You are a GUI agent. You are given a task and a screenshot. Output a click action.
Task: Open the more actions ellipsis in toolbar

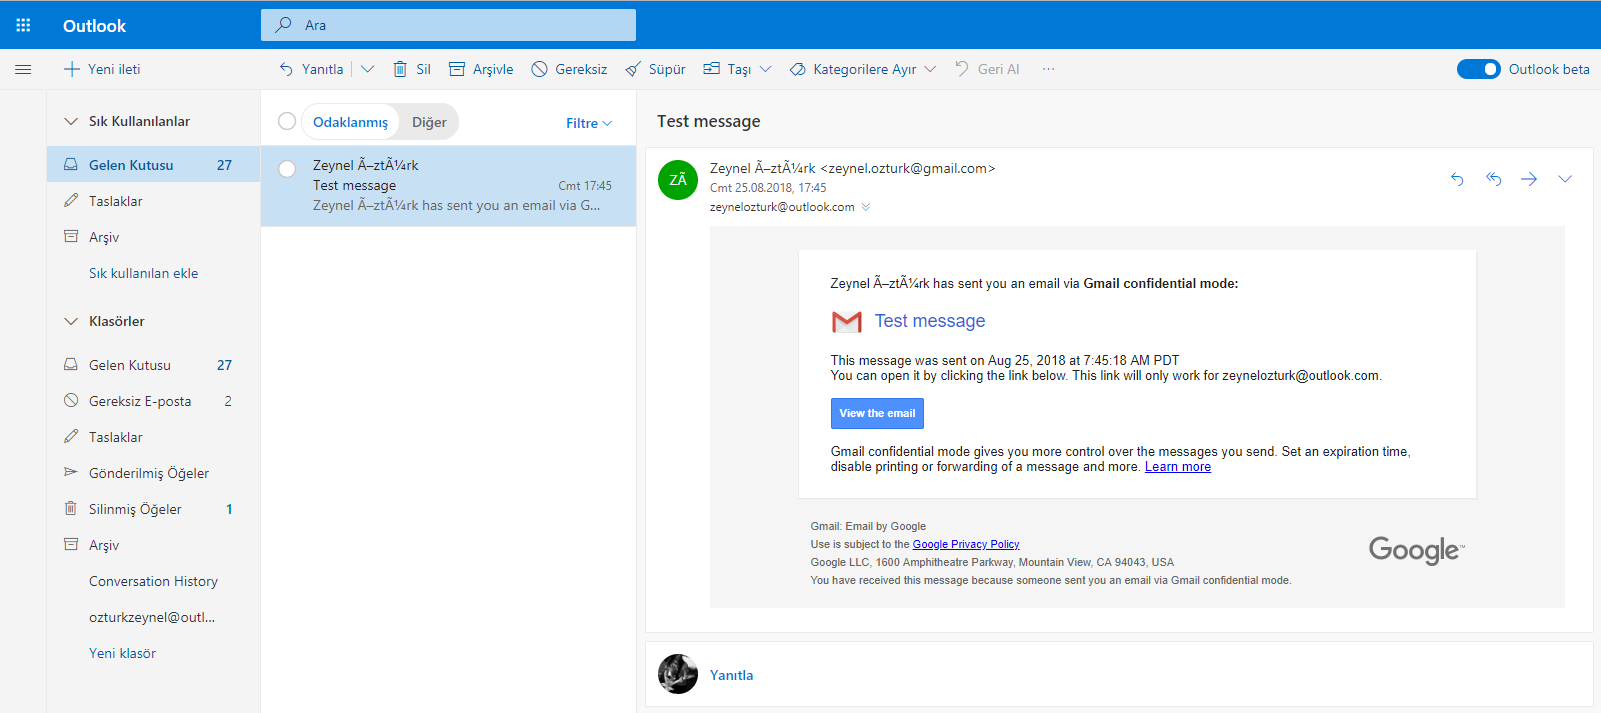pyautogui.click(x=1048, y=69)
